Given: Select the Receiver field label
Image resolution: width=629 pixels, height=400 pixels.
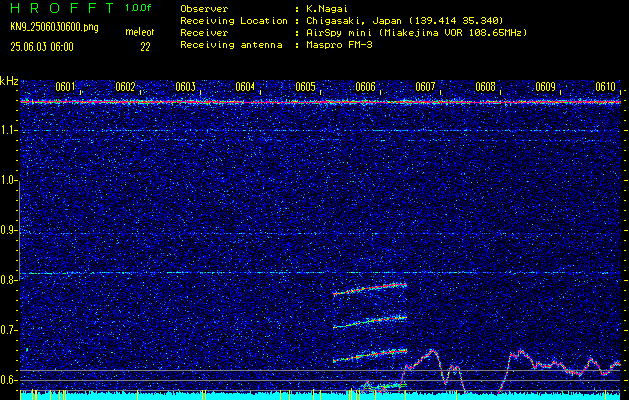Looking at the screenshot, I should [x=204, y=32].
